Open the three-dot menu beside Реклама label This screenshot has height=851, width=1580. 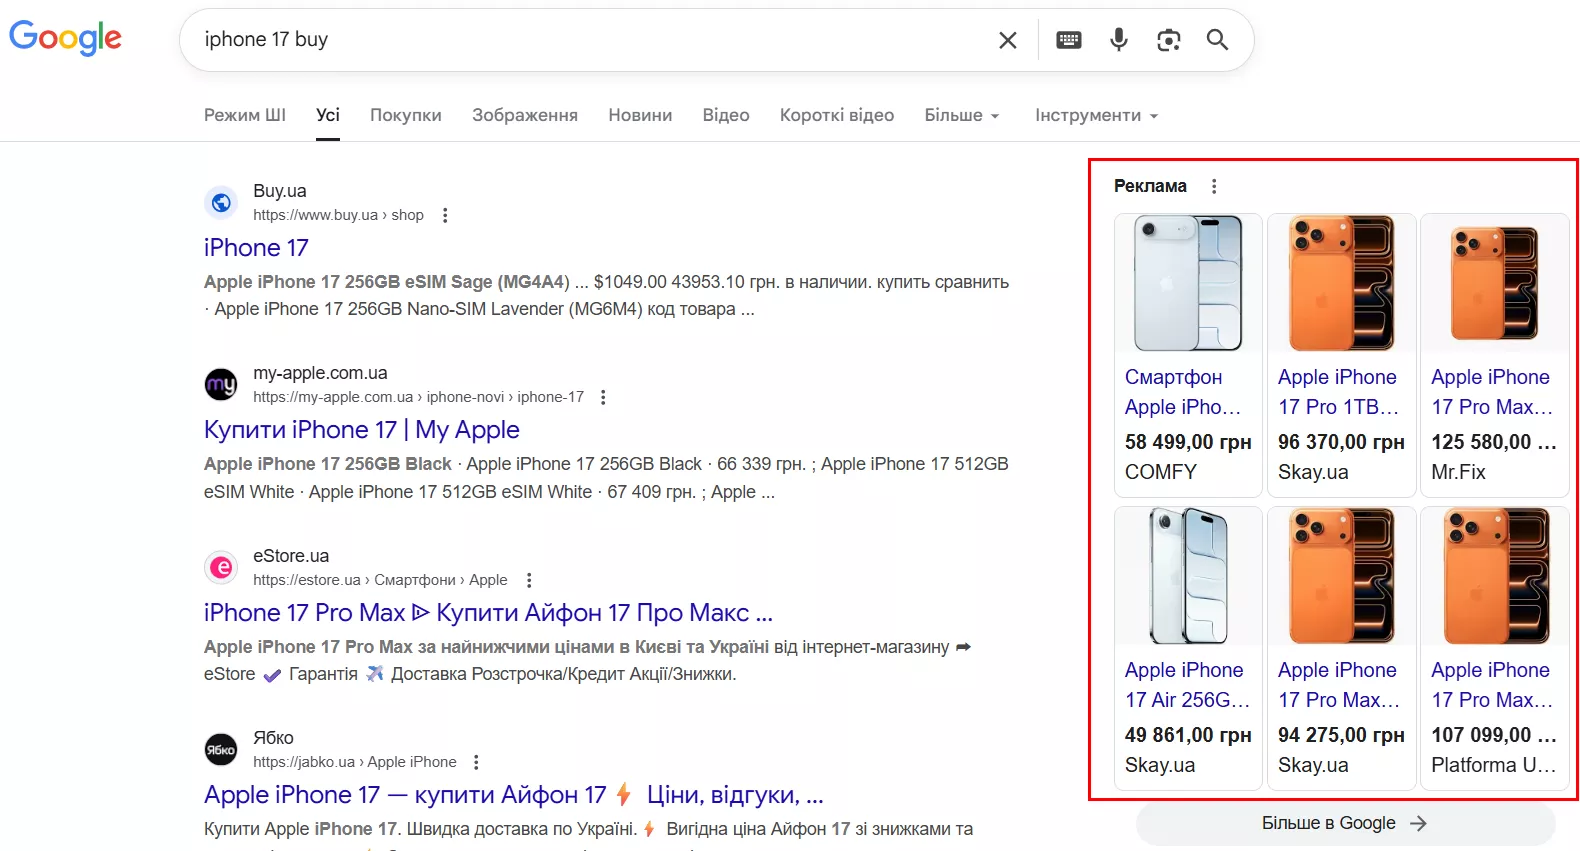(x=1214, y=186)
